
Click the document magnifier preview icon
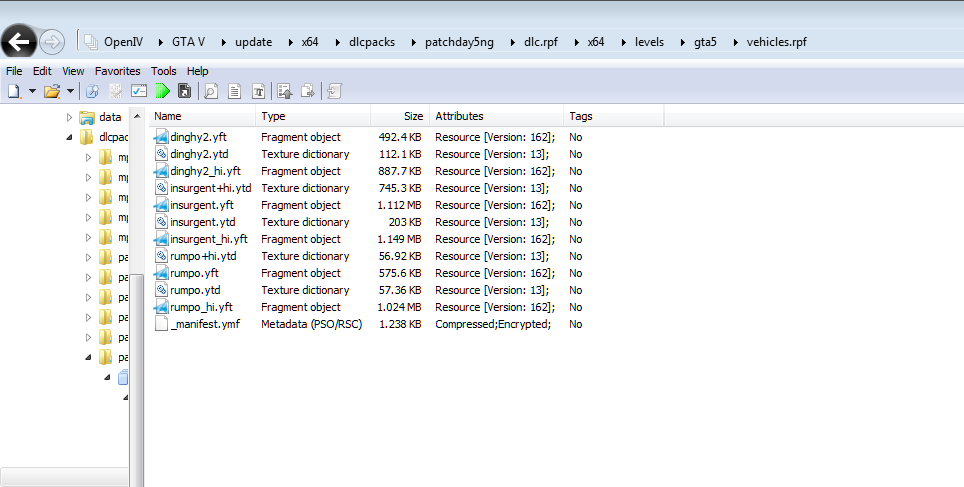[x=211, y=92]
